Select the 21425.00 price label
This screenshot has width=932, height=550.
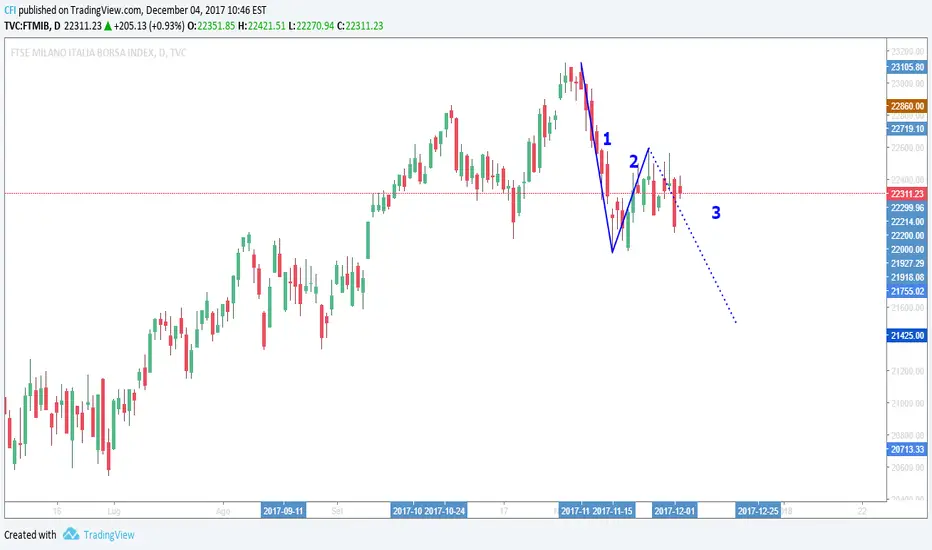tap(907, 336)
